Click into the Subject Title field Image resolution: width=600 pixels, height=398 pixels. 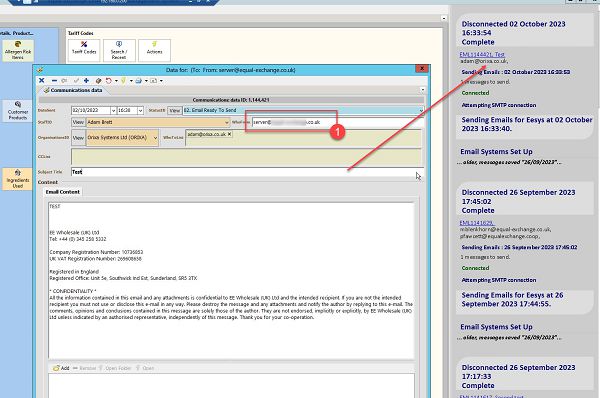247,172
